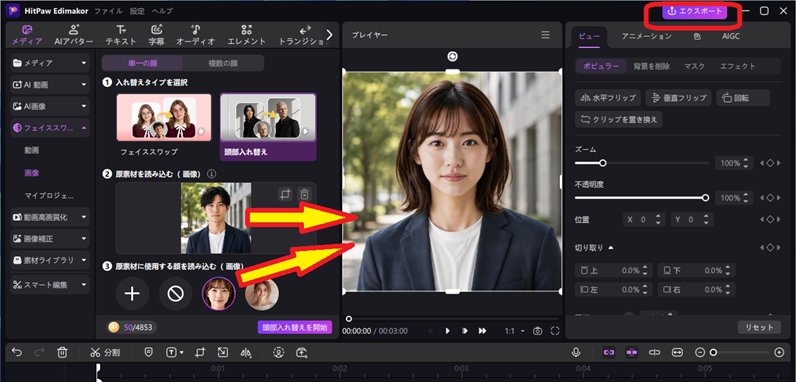The image size is (796, 382).
Task: Click the 不透明度 slider handle
Action: tap(705, 198)
